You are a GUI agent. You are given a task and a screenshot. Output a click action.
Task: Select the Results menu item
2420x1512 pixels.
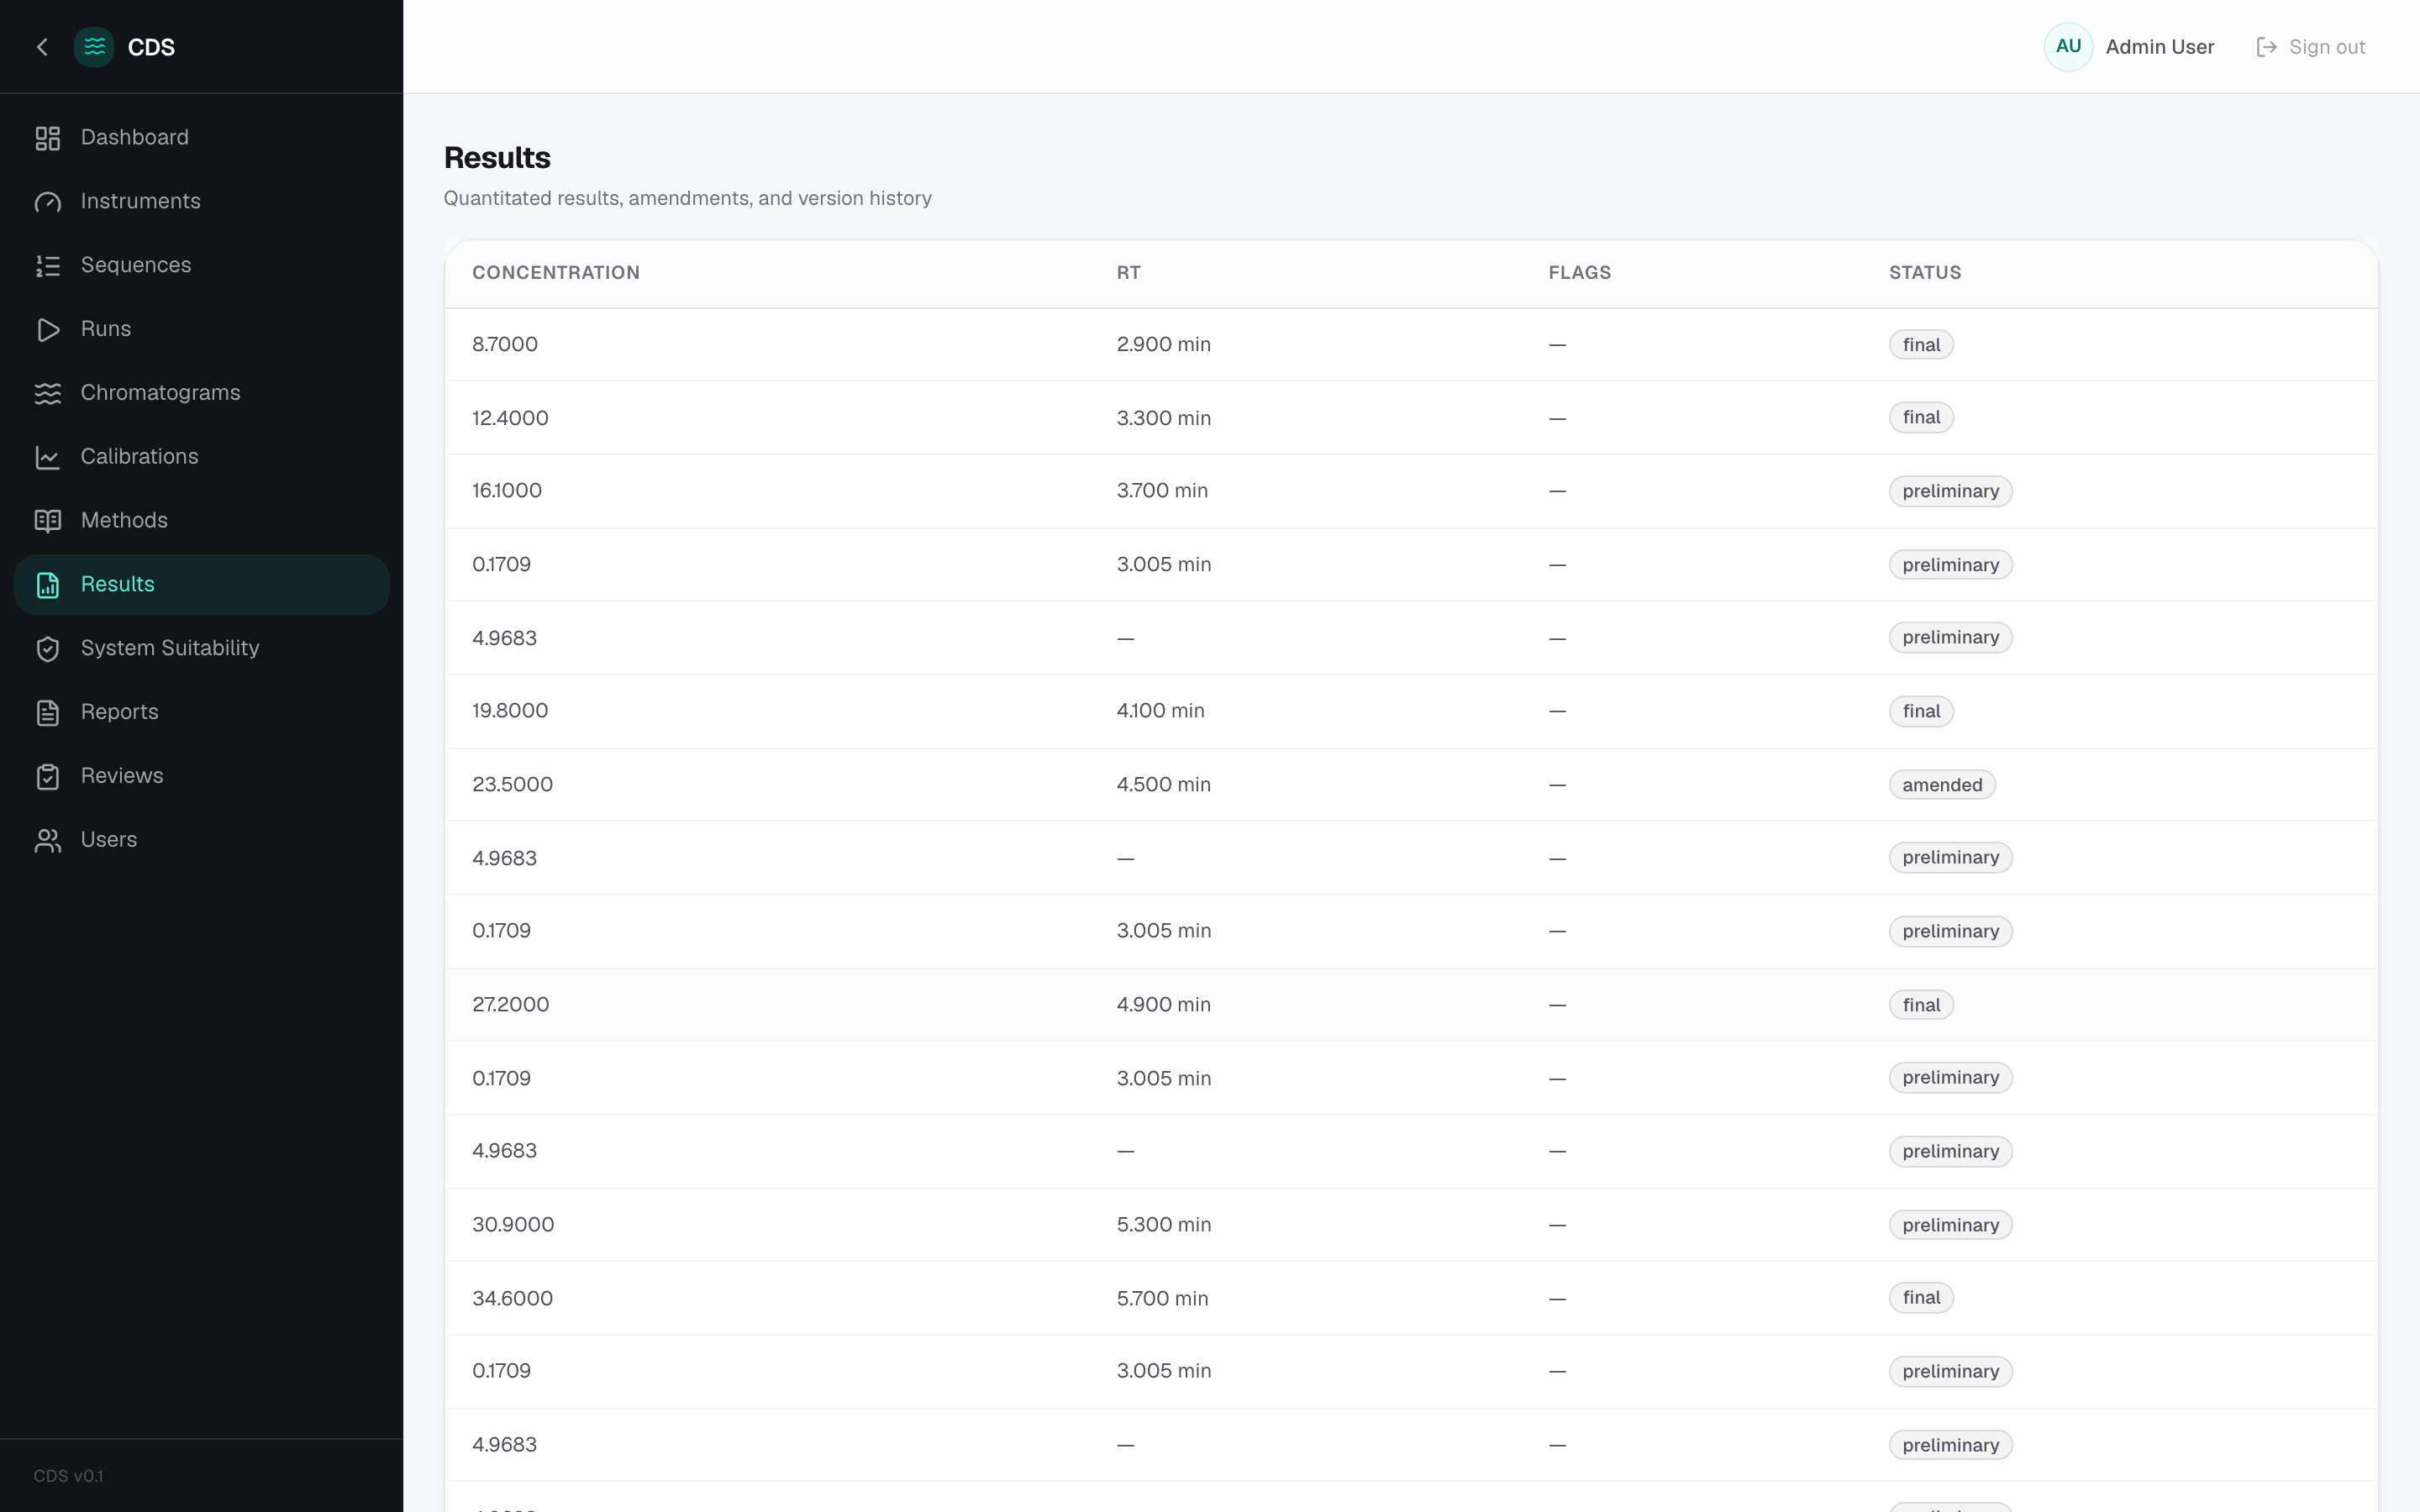tap(201, 584)
